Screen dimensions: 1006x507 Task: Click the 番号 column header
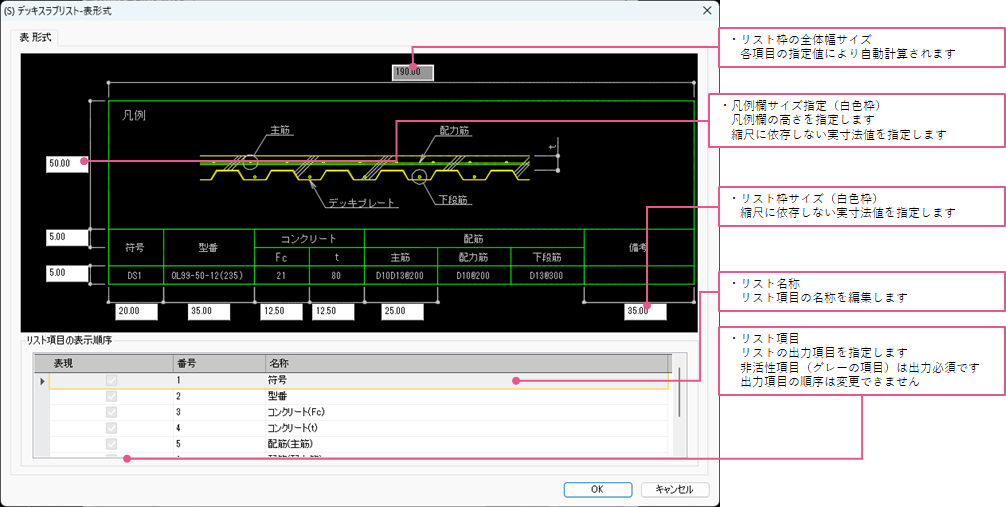click(219, 364)
